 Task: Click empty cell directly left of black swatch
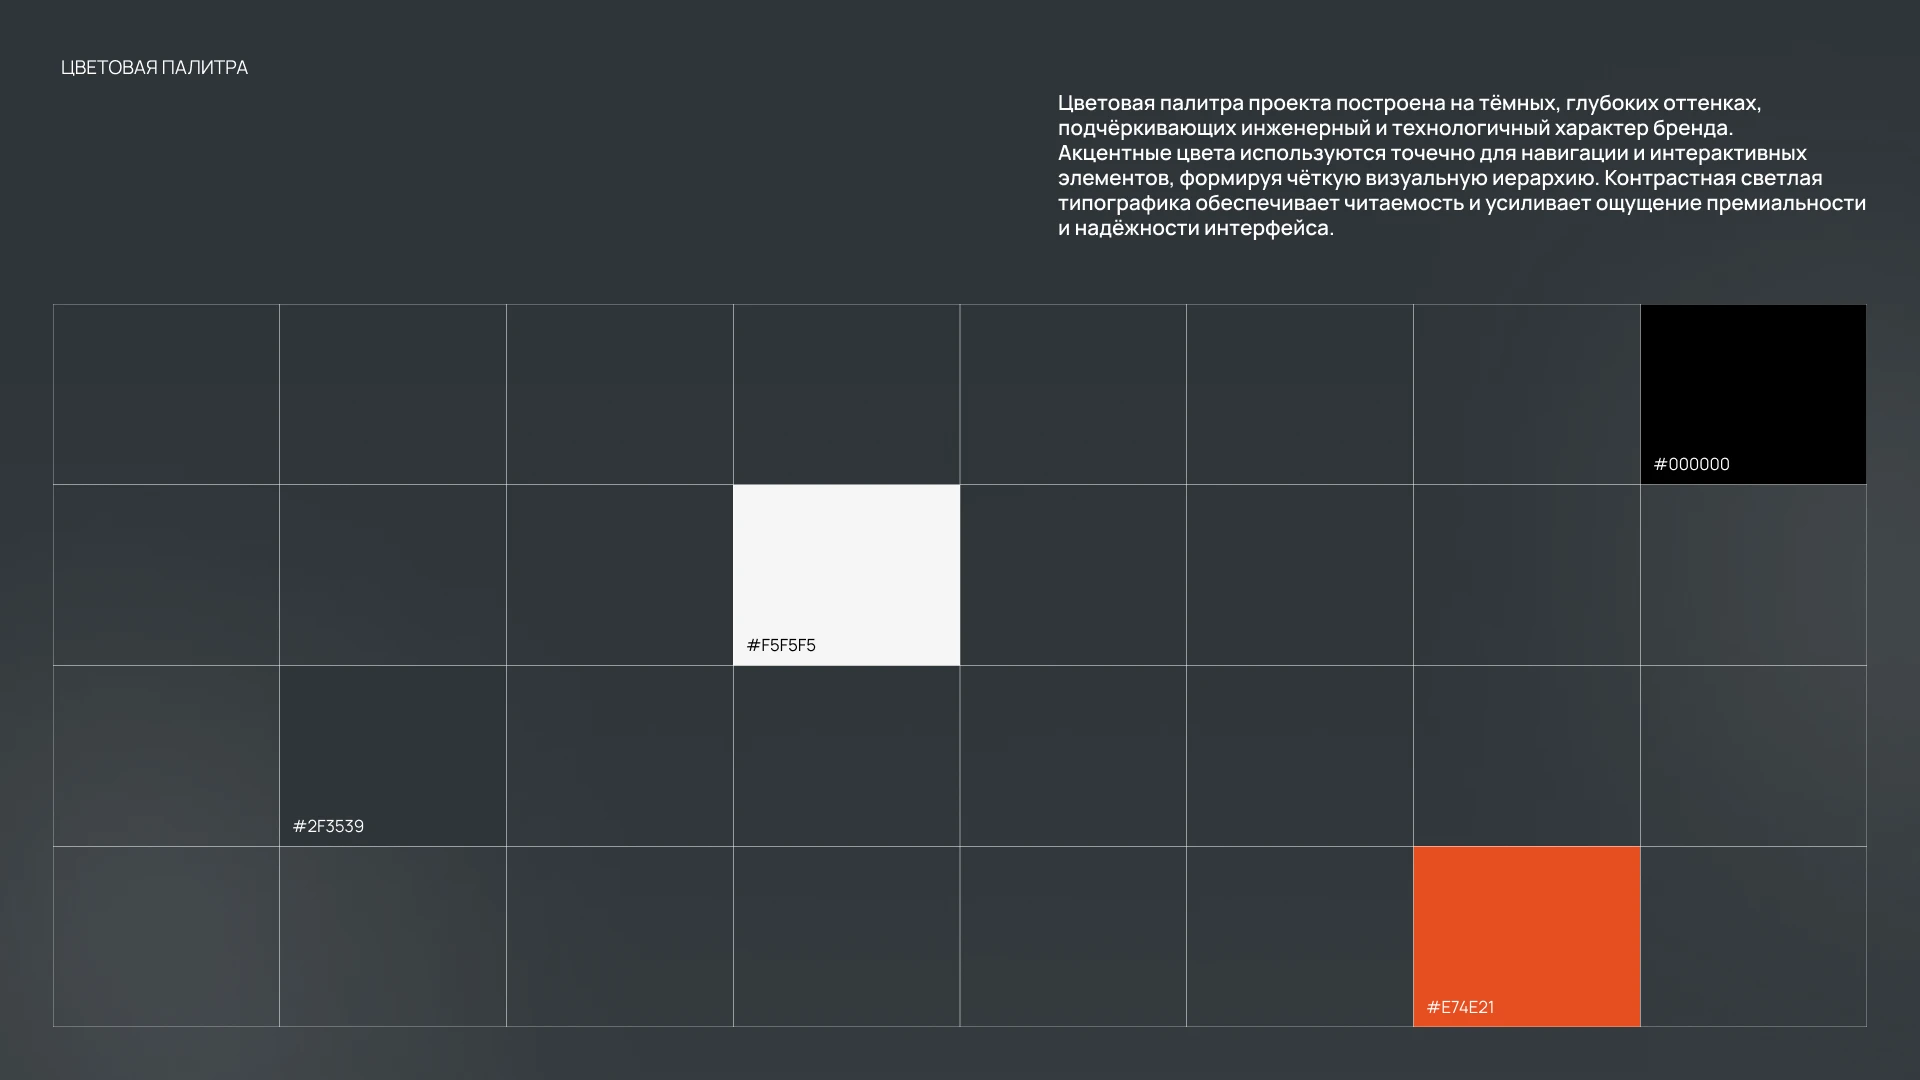click(1526, 394)
